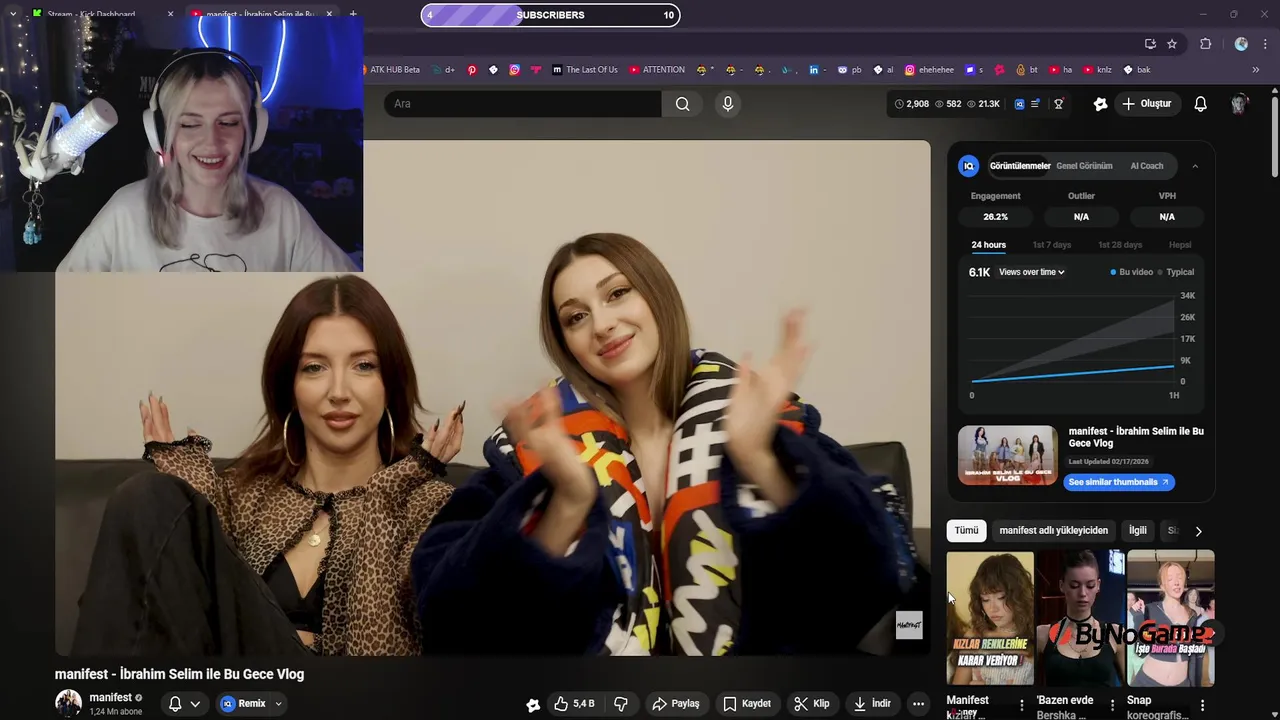This screenshot has width=1280, height=720.
Task: Open the YouTube account avatar menu
Action: [1240, 104]
